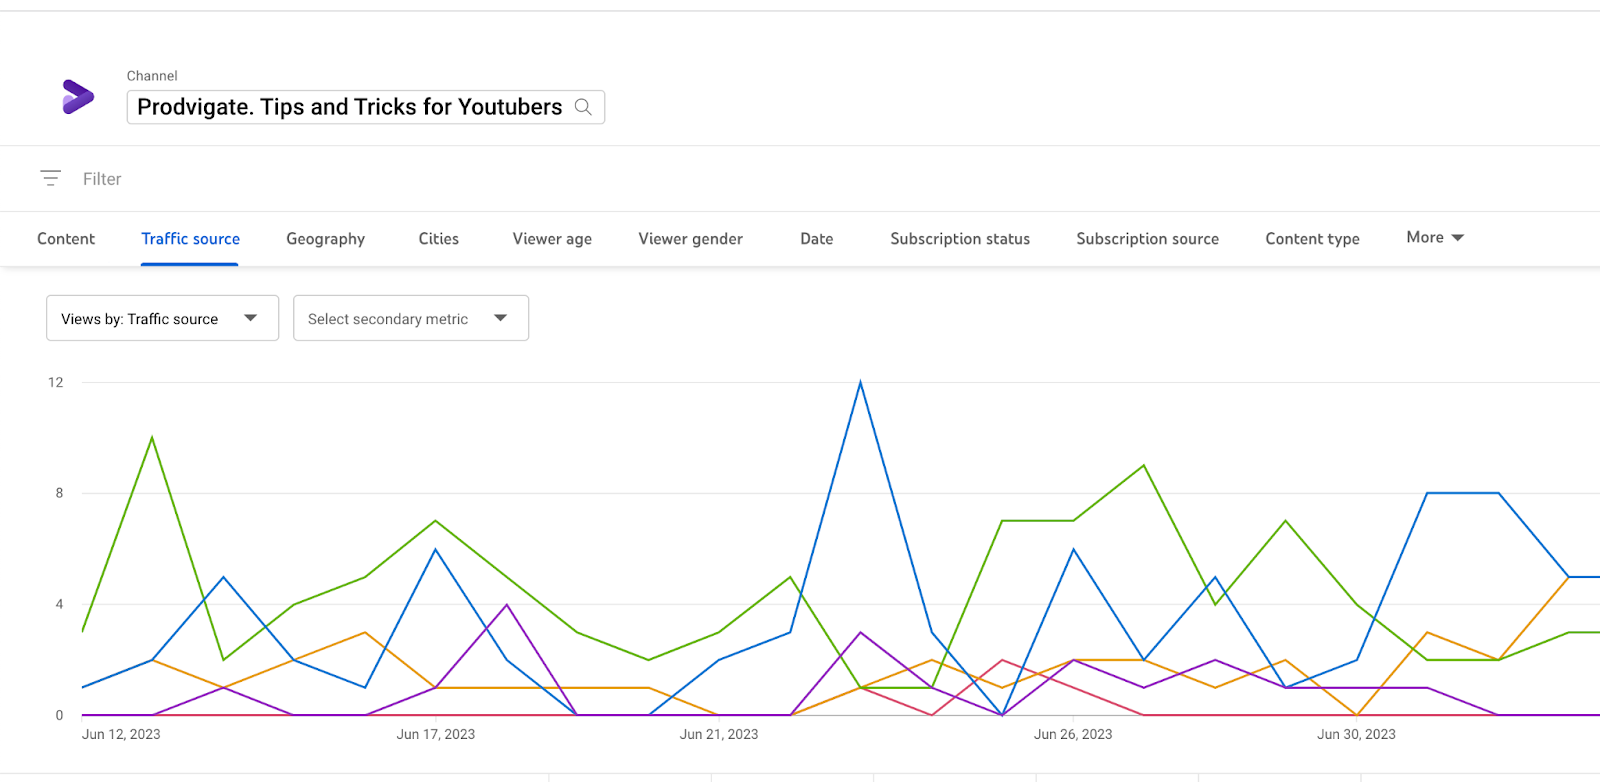
Task: Select the Content type tab
Action: click(x=1312, y=239)
